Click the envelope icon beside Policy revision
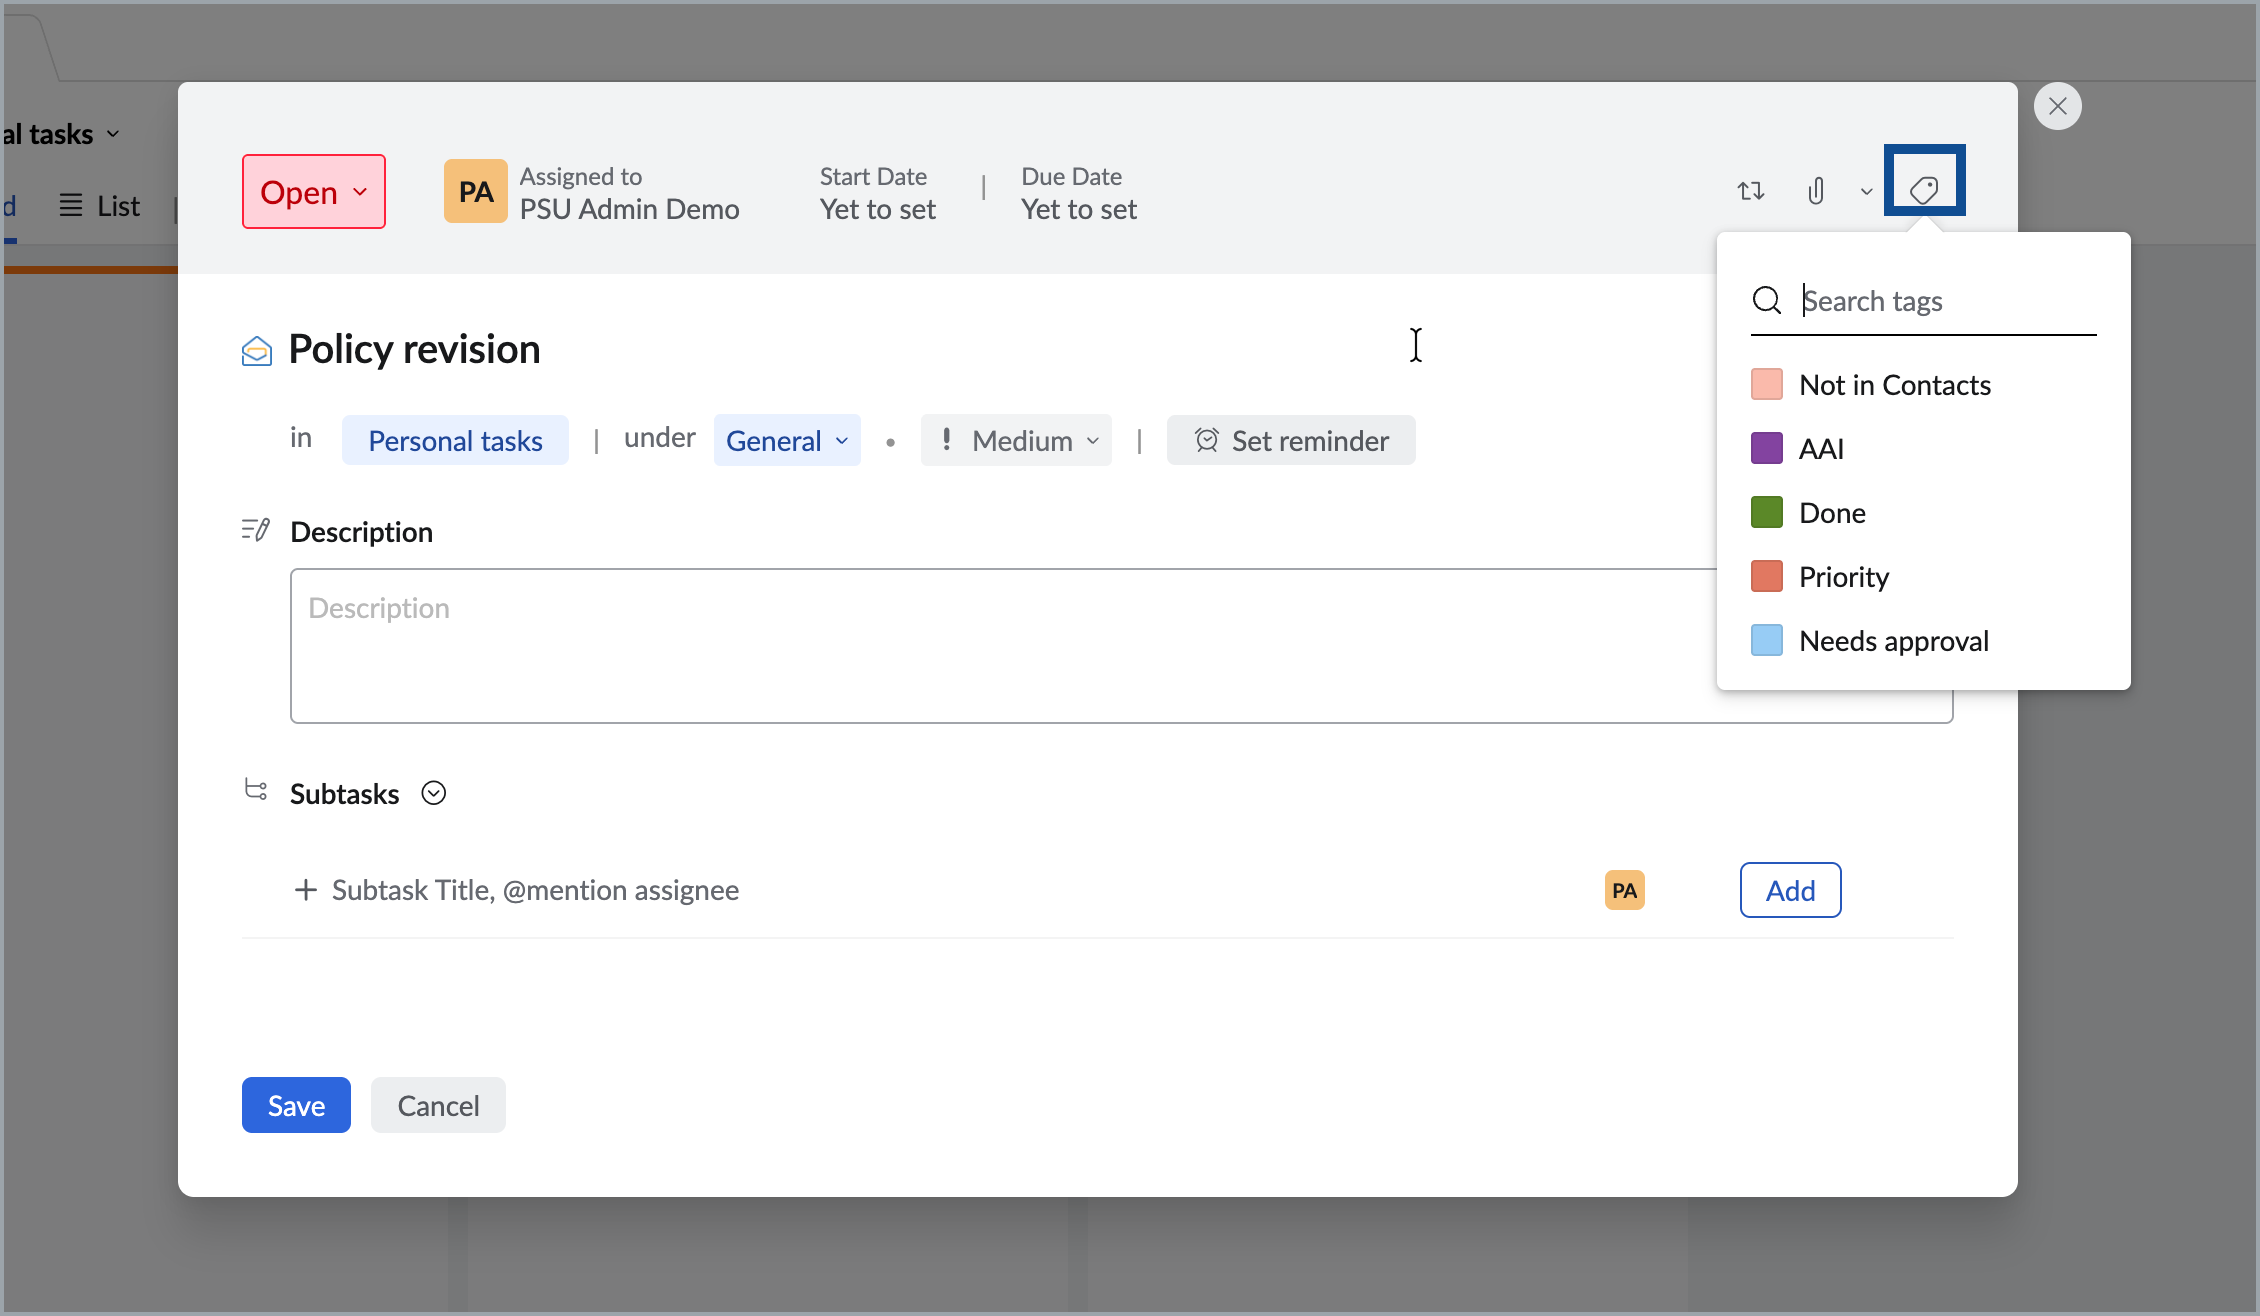2260x1316 pixels. [x=257, y=351]
